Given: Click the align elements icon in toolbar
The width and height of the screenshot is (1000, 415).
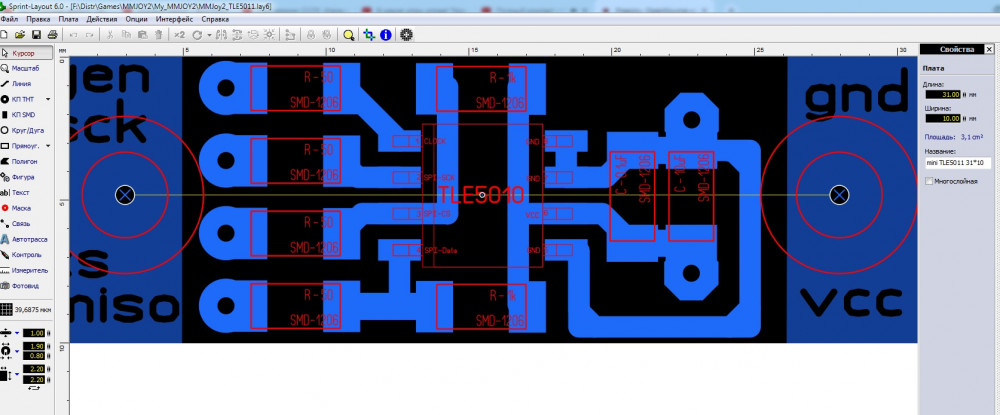Looking at the screenshot, I should 253,35.
